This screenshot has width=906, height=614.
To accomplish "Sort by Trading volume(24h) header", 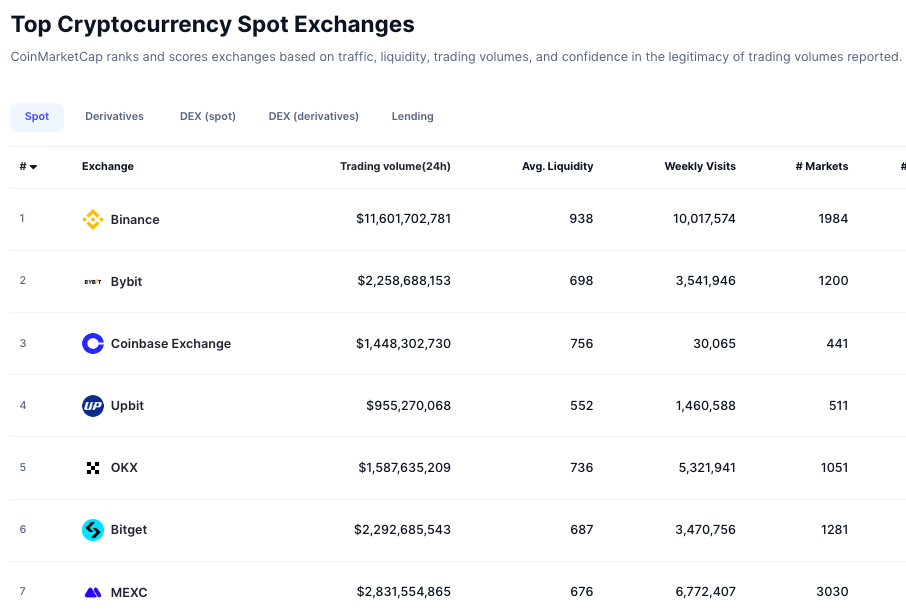I will pos(395,166).
